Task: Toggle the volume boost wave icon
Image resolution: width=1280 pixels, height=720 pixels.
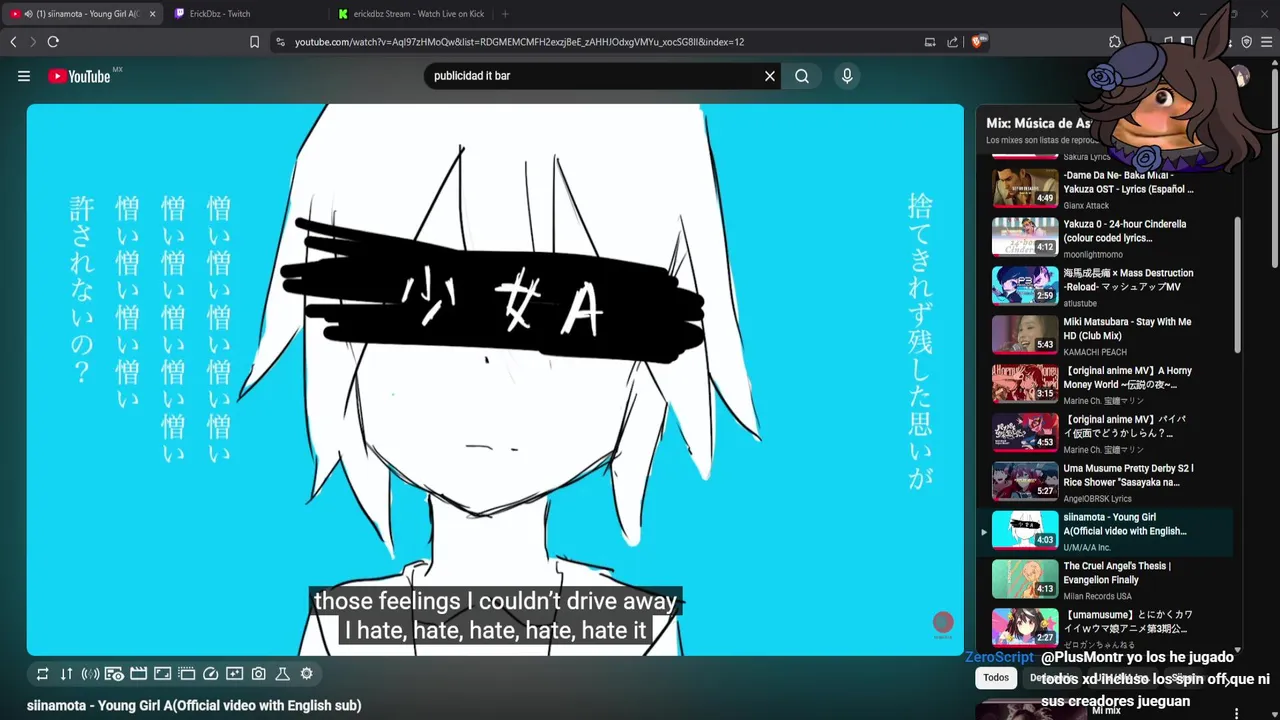Action: (x=90, y=674)
